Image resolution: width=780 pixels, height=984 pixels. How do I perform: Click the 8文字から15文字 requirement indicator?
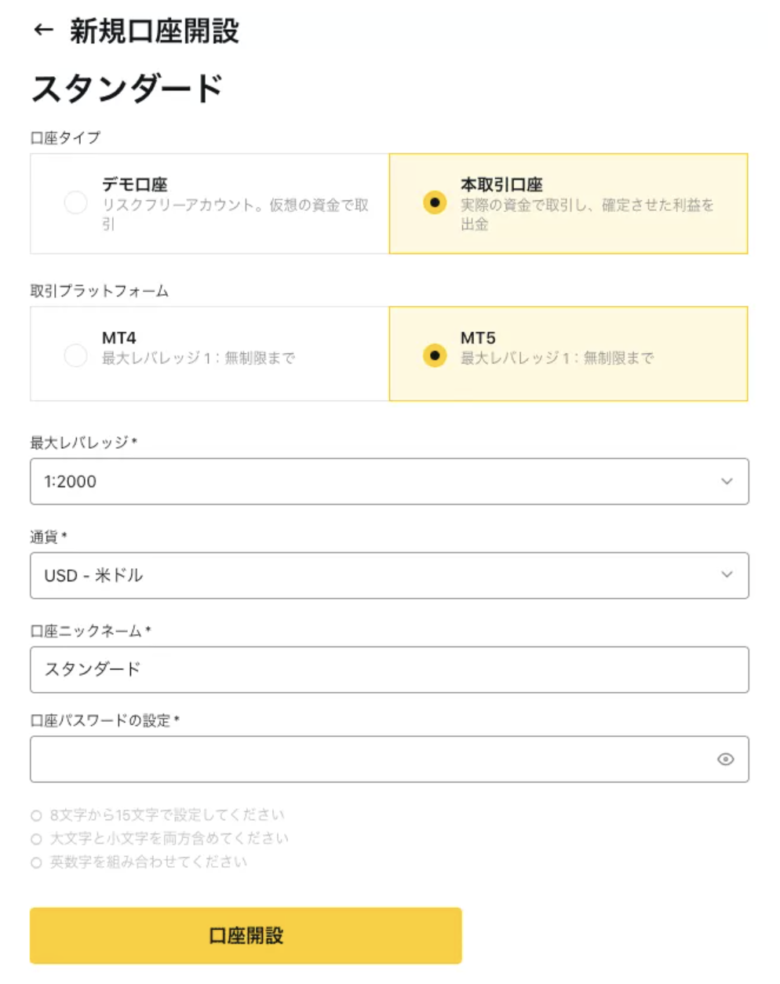[x=36, y=816]
